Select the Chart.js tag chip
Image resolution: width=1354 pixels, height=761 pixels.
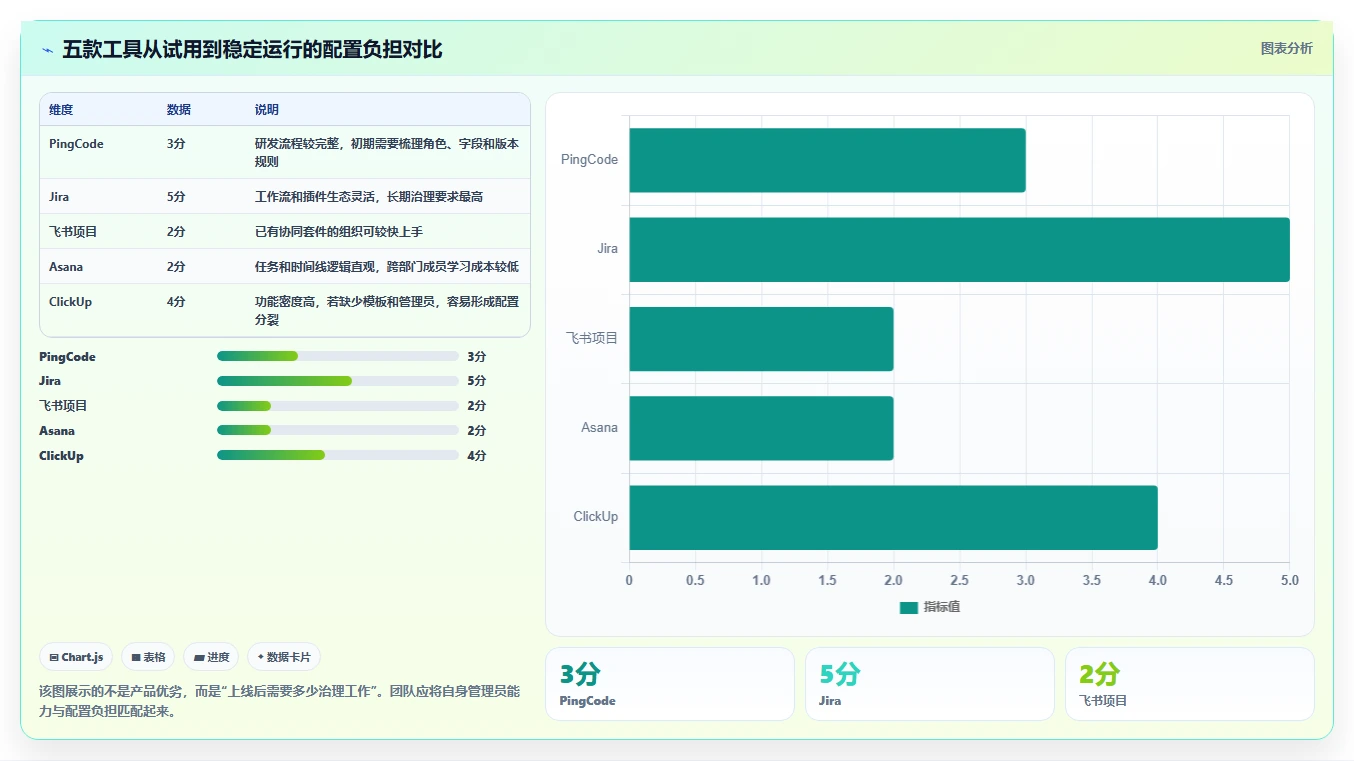coord(76,657)
